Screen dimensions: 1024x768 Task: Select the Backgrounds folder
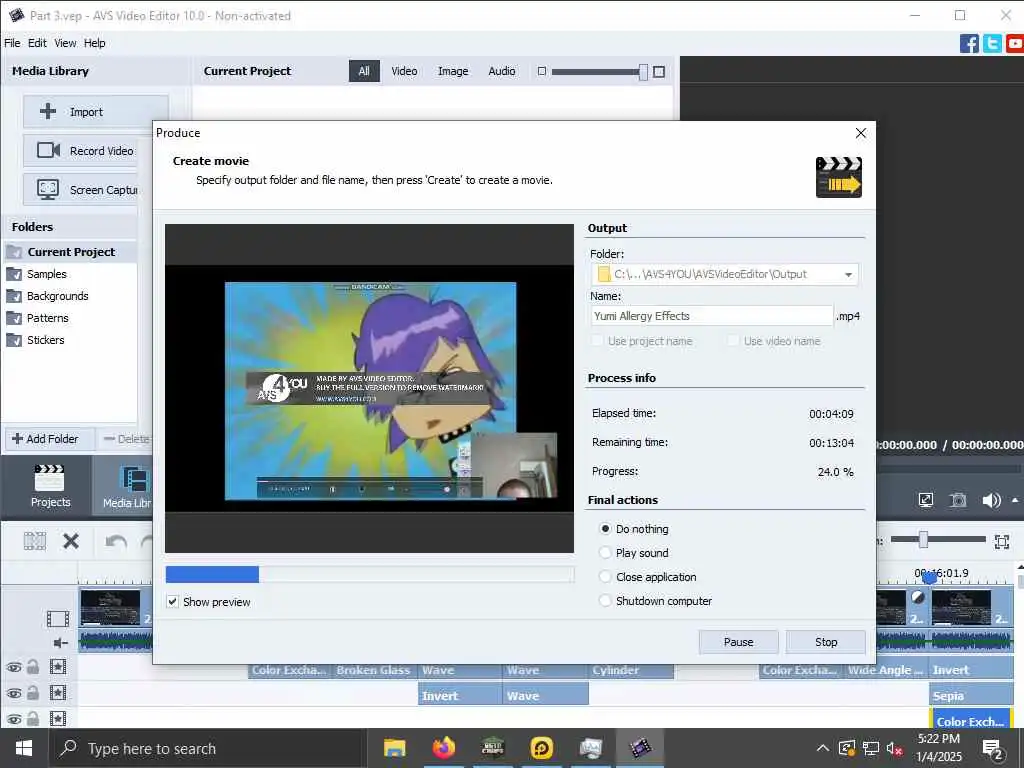pos(57,296)
